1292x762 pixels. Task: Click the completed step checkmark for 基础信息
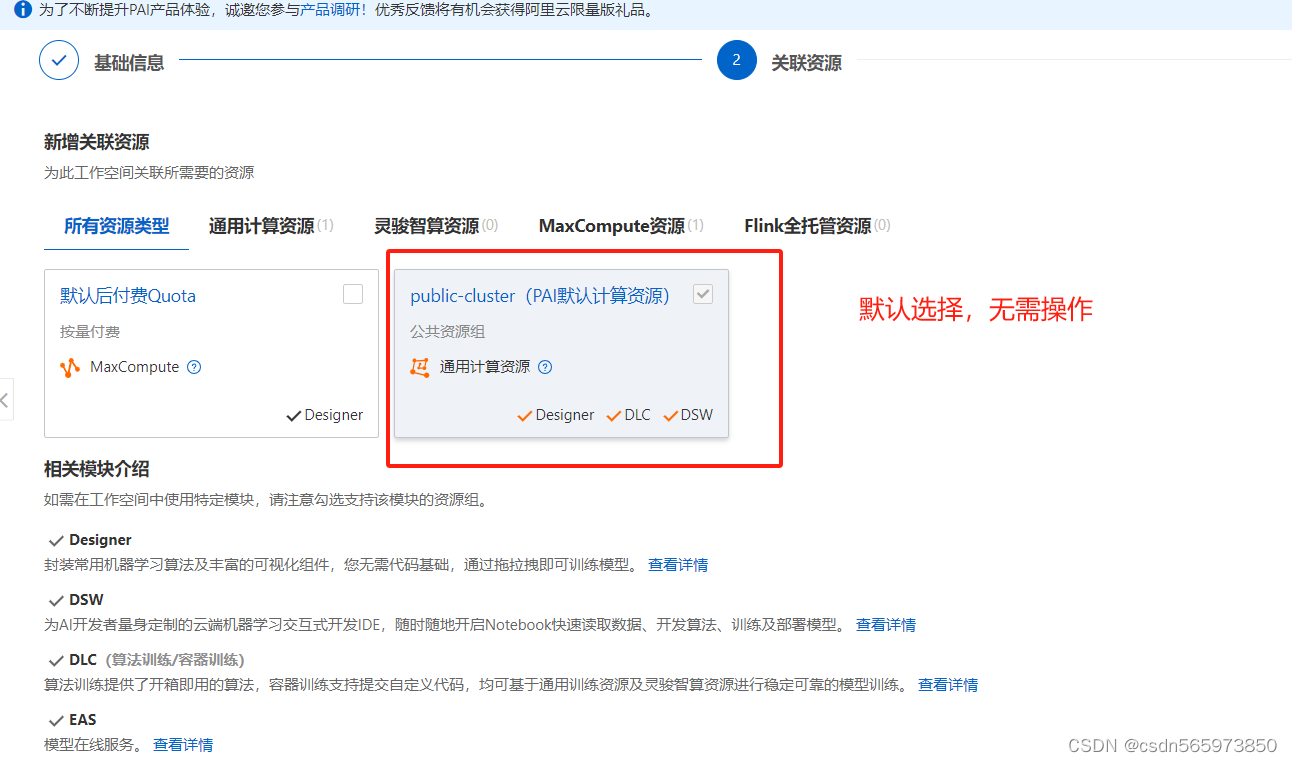59,61
